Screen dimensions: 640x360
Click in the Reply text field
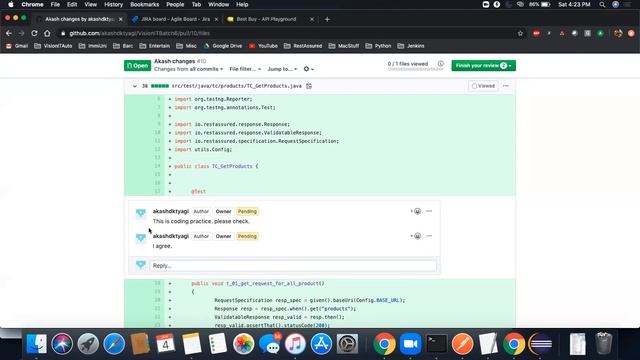(x=293, y=265)
